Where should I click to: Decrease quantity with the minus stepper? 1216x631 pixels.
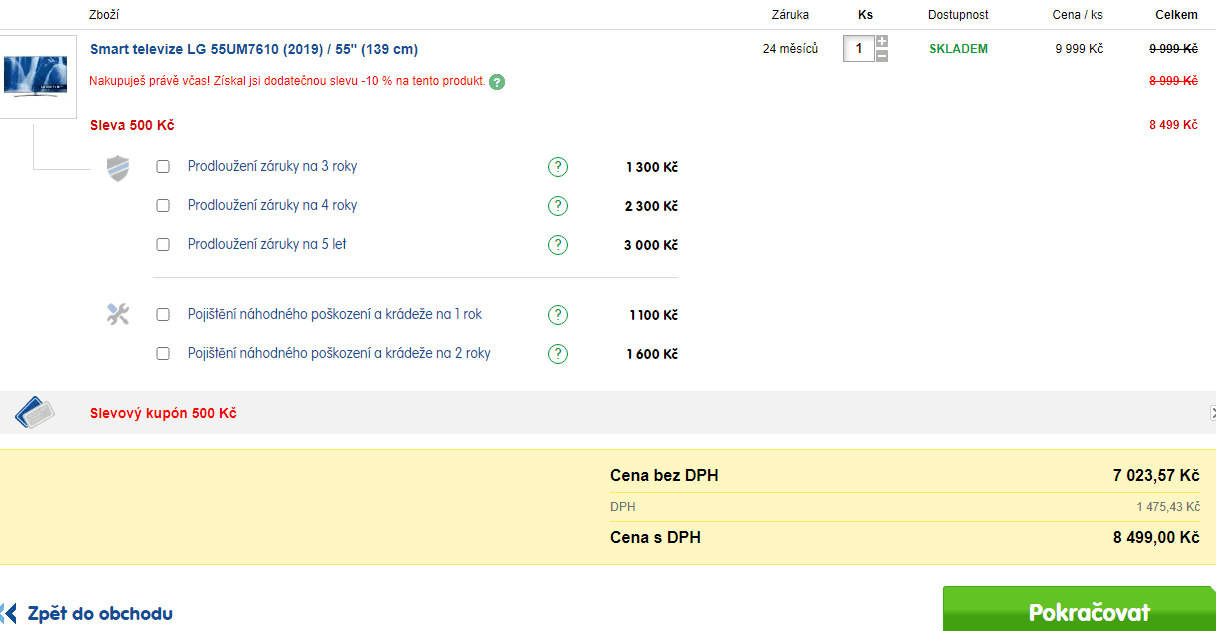point(881,56)
